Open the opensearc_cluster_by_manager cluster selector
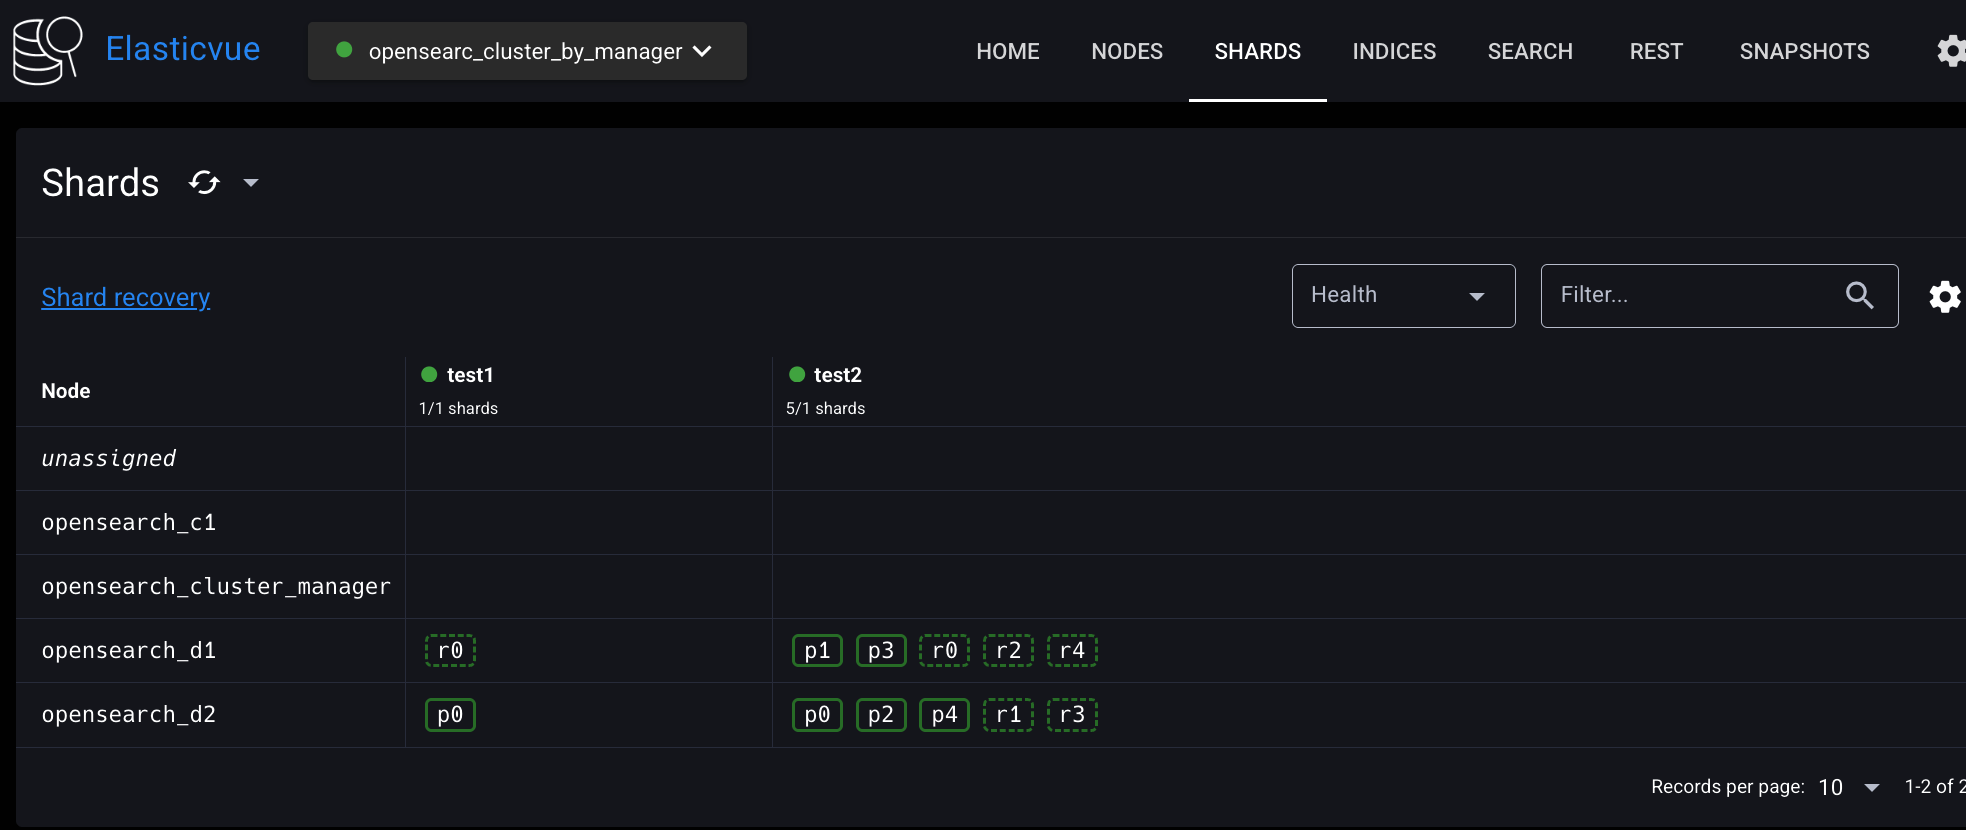The height and width of the screenshot is (830, 1966). tap(527, 51)
